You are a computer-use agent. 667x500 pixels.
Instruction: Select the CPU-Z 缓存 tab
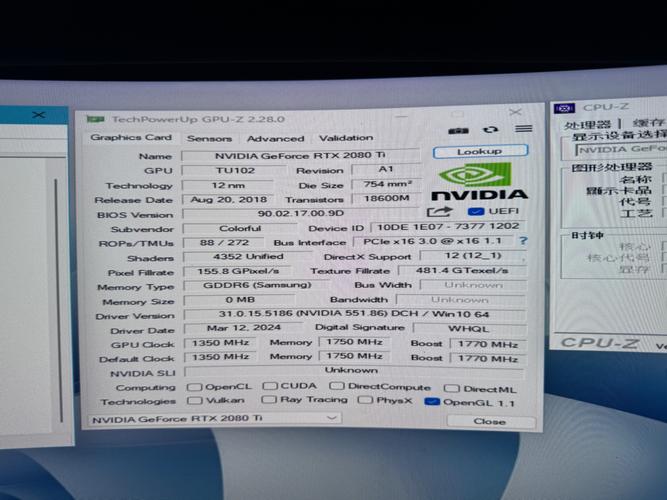click(647, 123)
